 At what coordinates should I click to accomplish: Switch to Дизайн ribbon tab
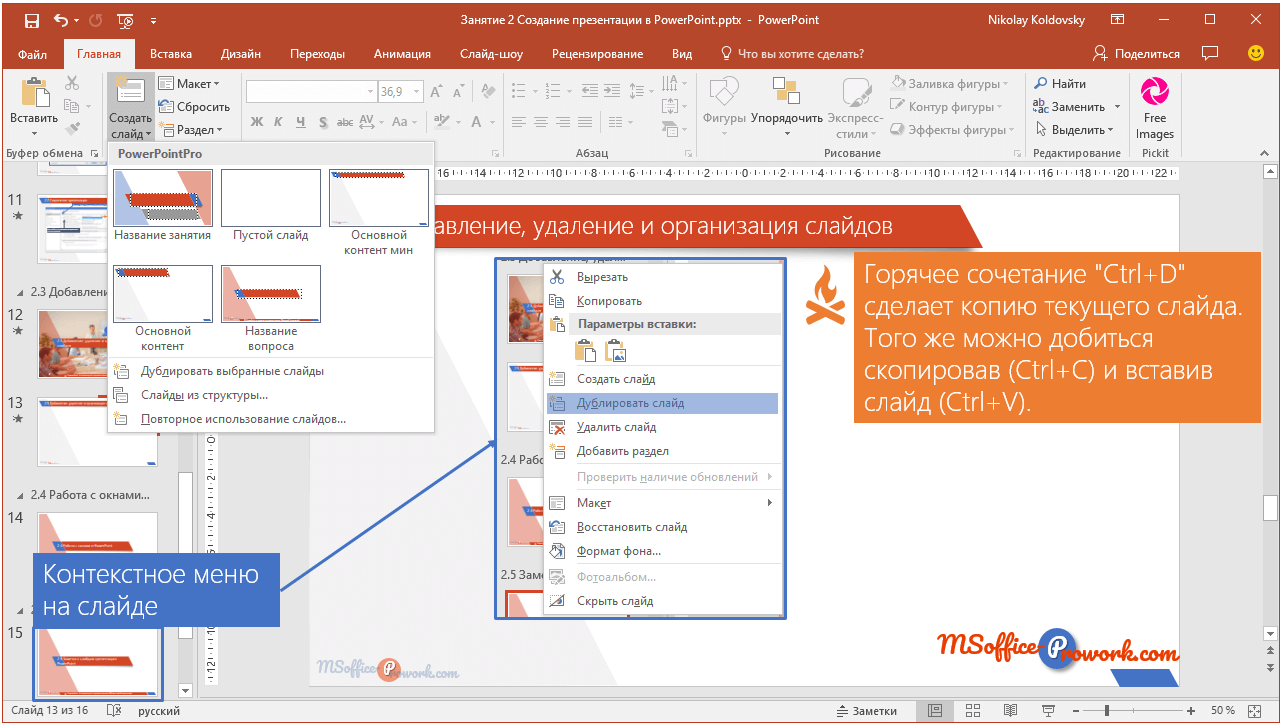coord(241,54)
